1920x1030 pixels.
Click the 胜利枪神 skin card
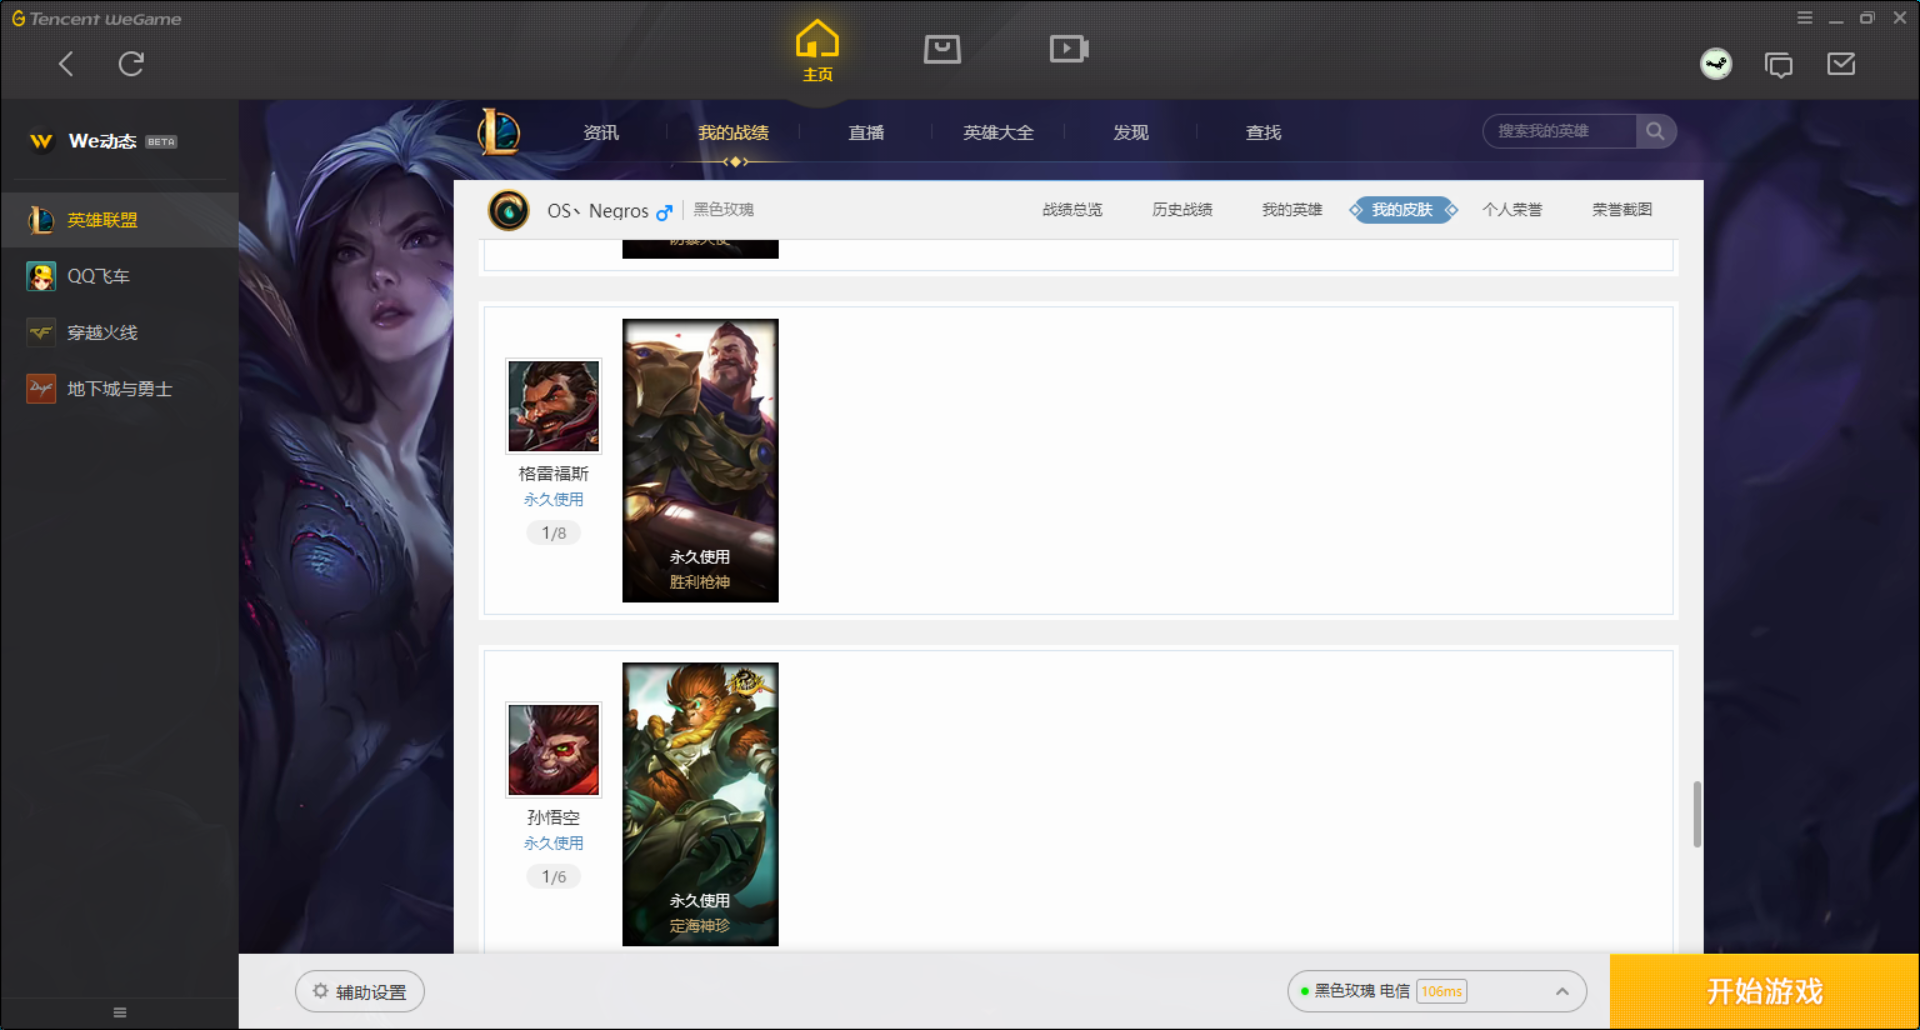tap(700, 460)
